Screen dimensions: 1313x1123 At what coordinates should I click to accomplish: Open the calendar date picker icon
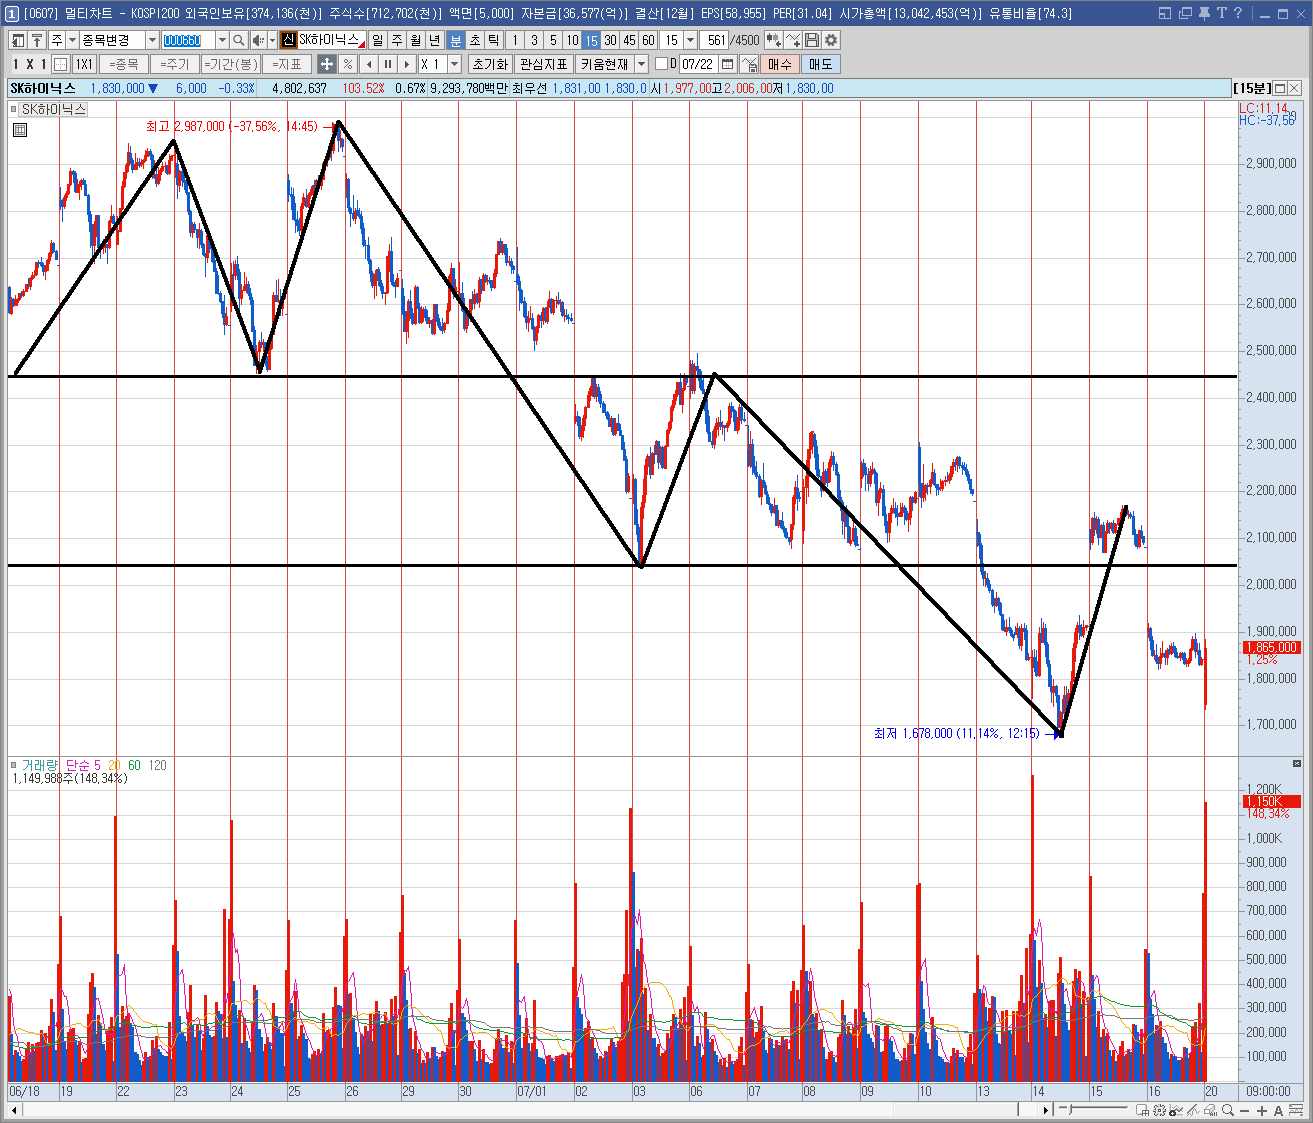click(x=727, y=64)
